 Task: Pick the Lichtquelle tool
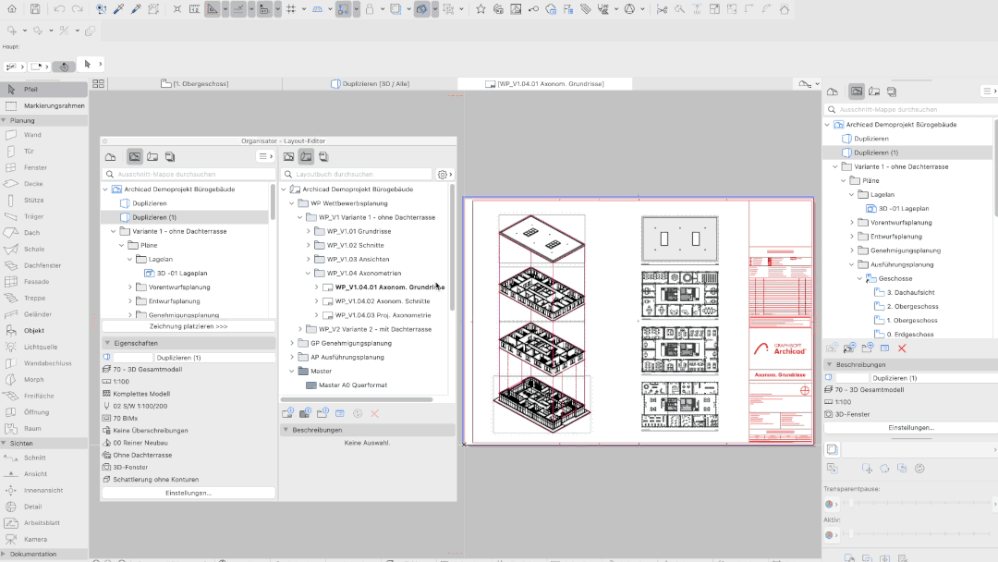tap(40, 346)
